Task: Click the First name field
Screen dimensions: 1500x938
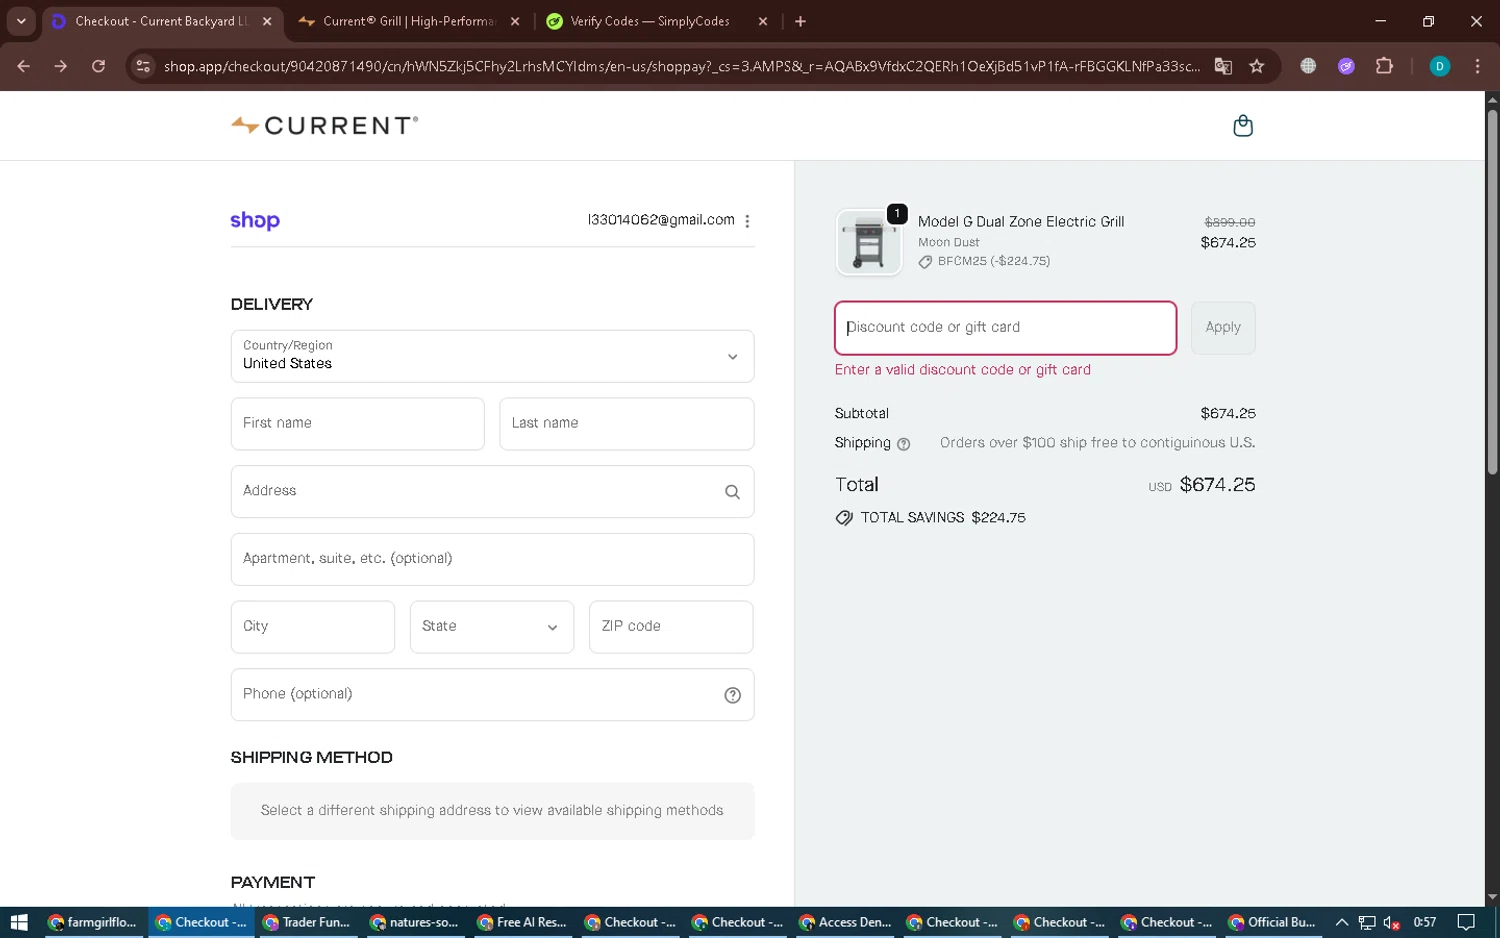Action: pos(357,424)
